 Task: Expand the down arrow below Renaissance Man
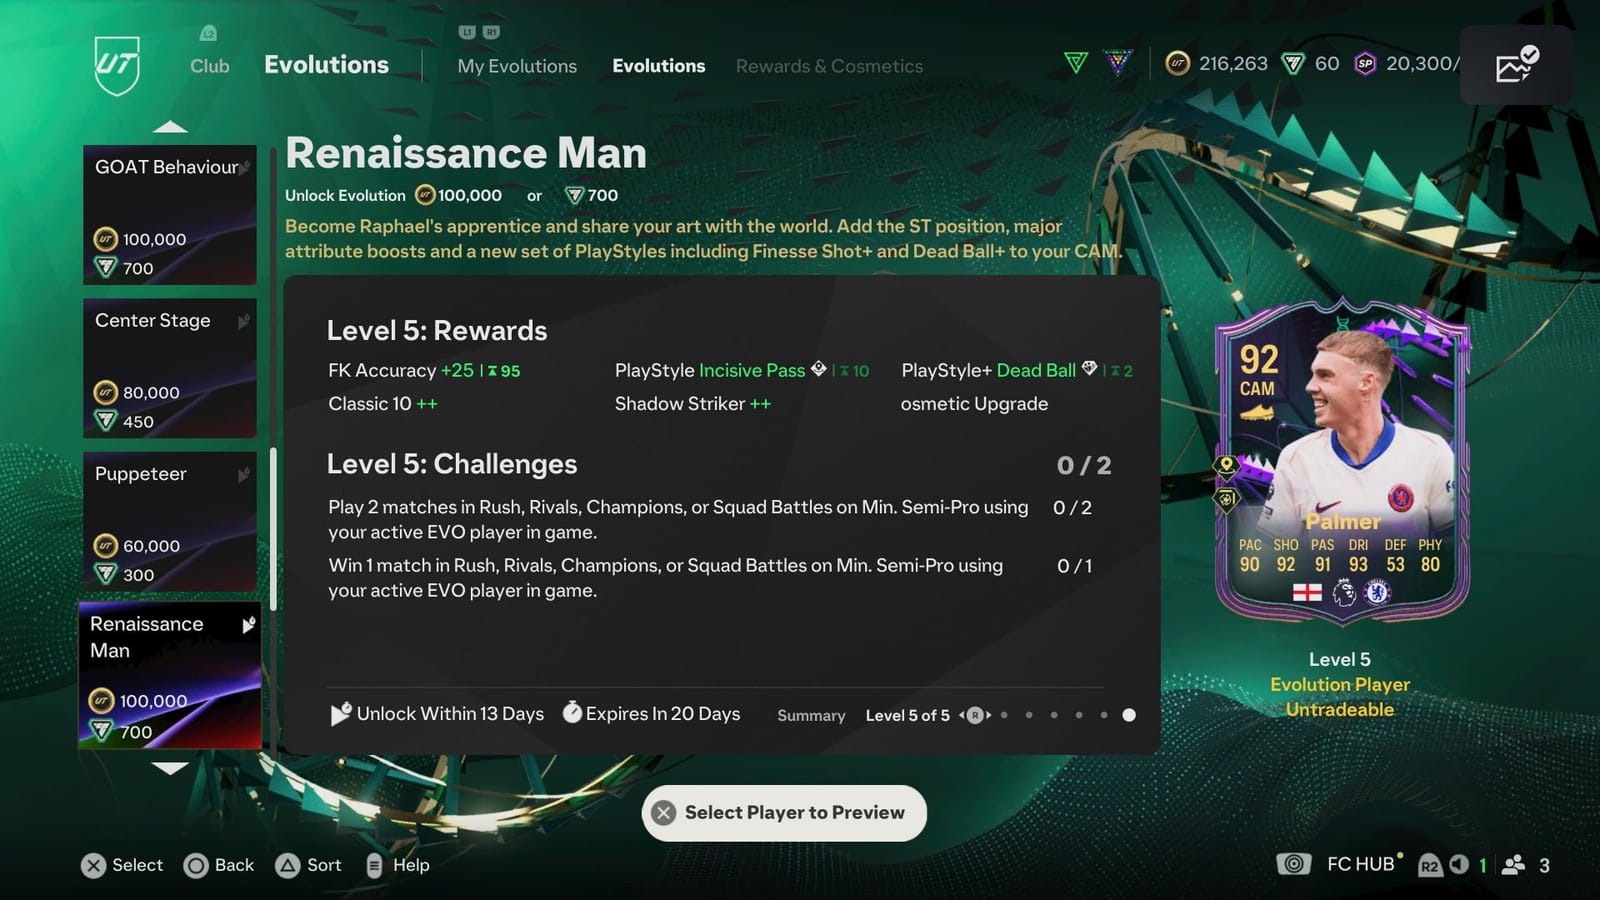point(172,769)
